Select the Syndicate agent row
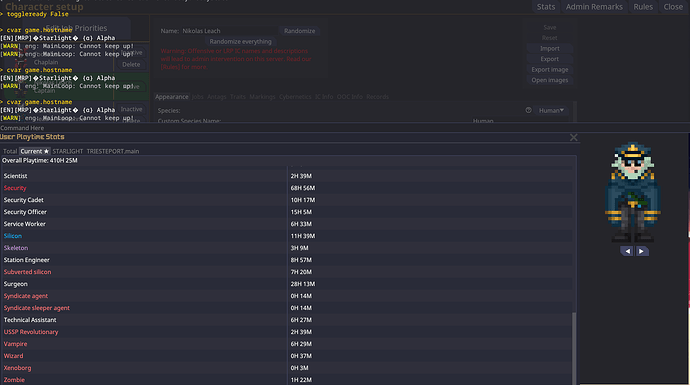 287,296
